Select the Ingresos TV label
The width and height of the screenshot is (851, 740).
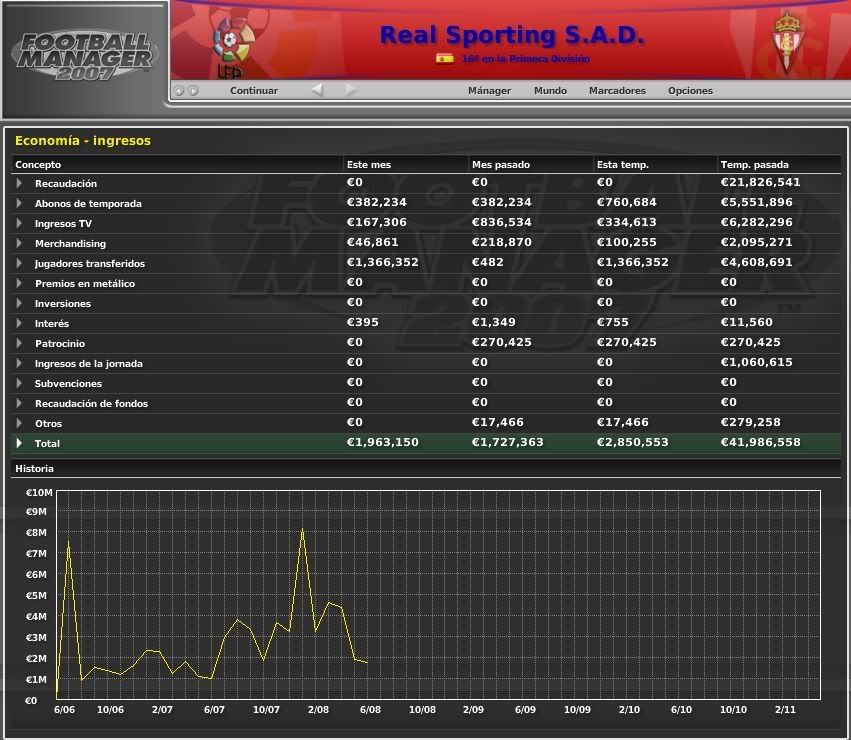63,224
